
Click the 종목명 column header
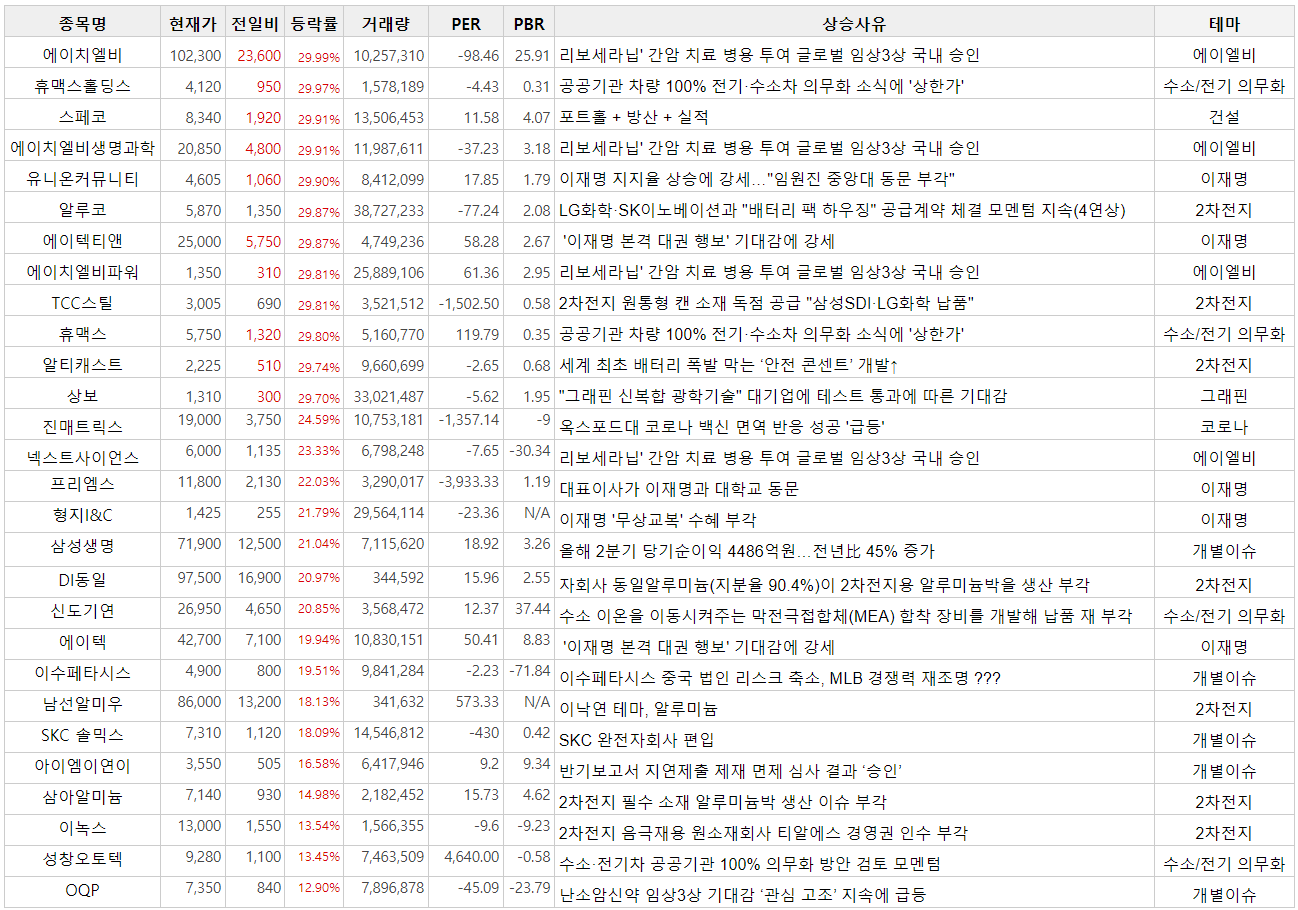(x=82, y=24)
